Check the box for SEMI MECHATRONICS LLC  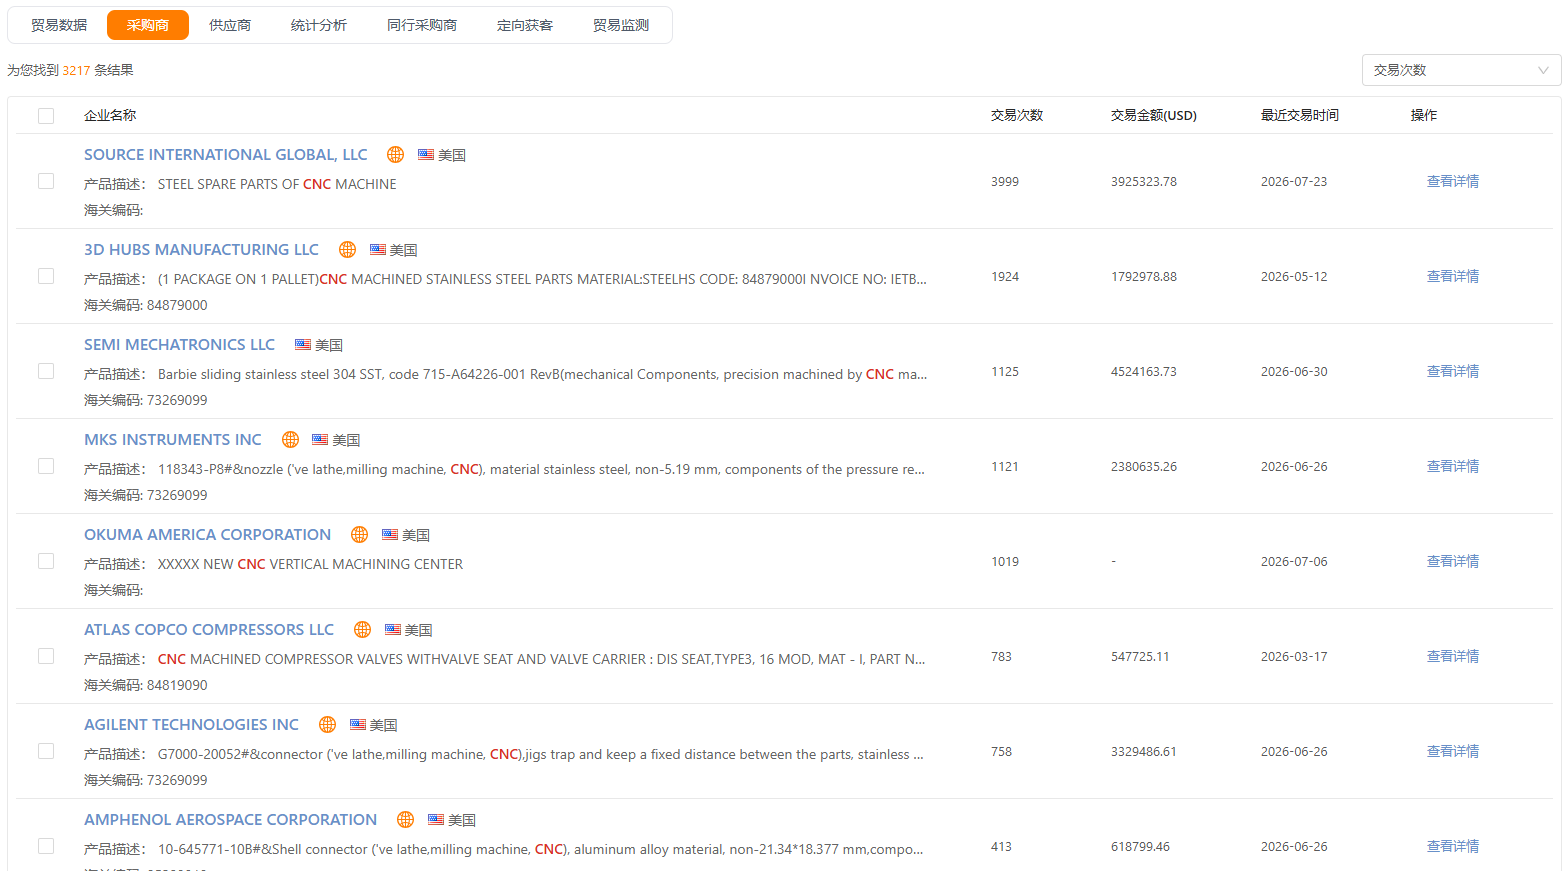click(46, 371)
